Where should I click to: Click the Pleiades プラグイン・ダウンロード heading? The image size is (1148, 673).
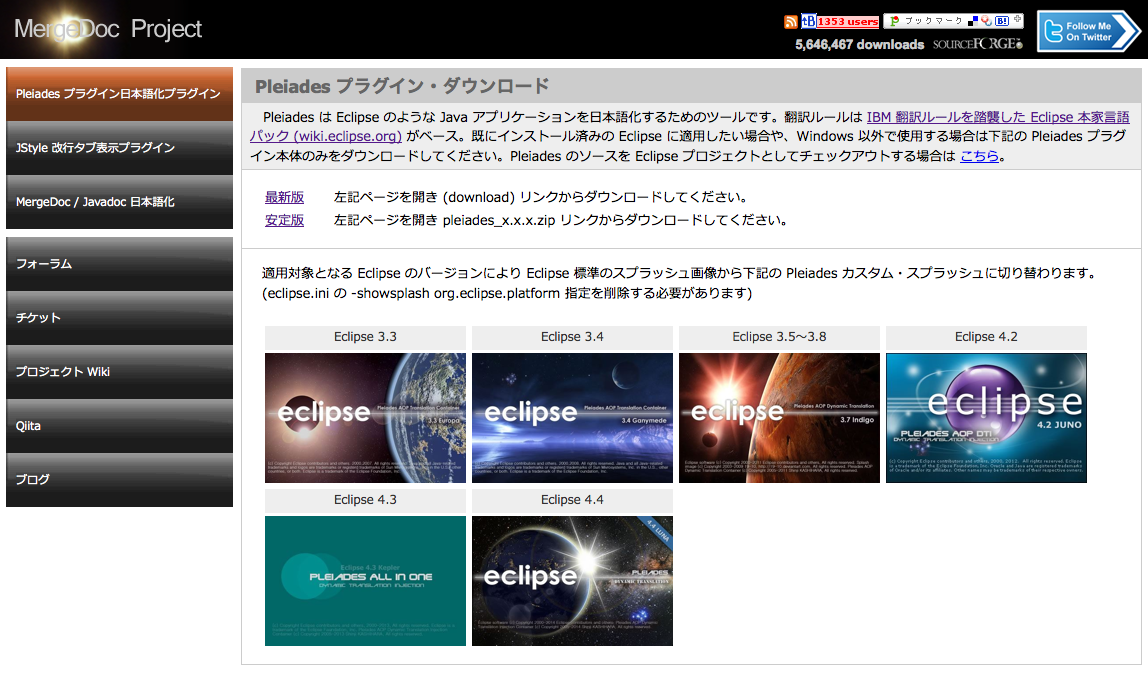click(402, 86)
